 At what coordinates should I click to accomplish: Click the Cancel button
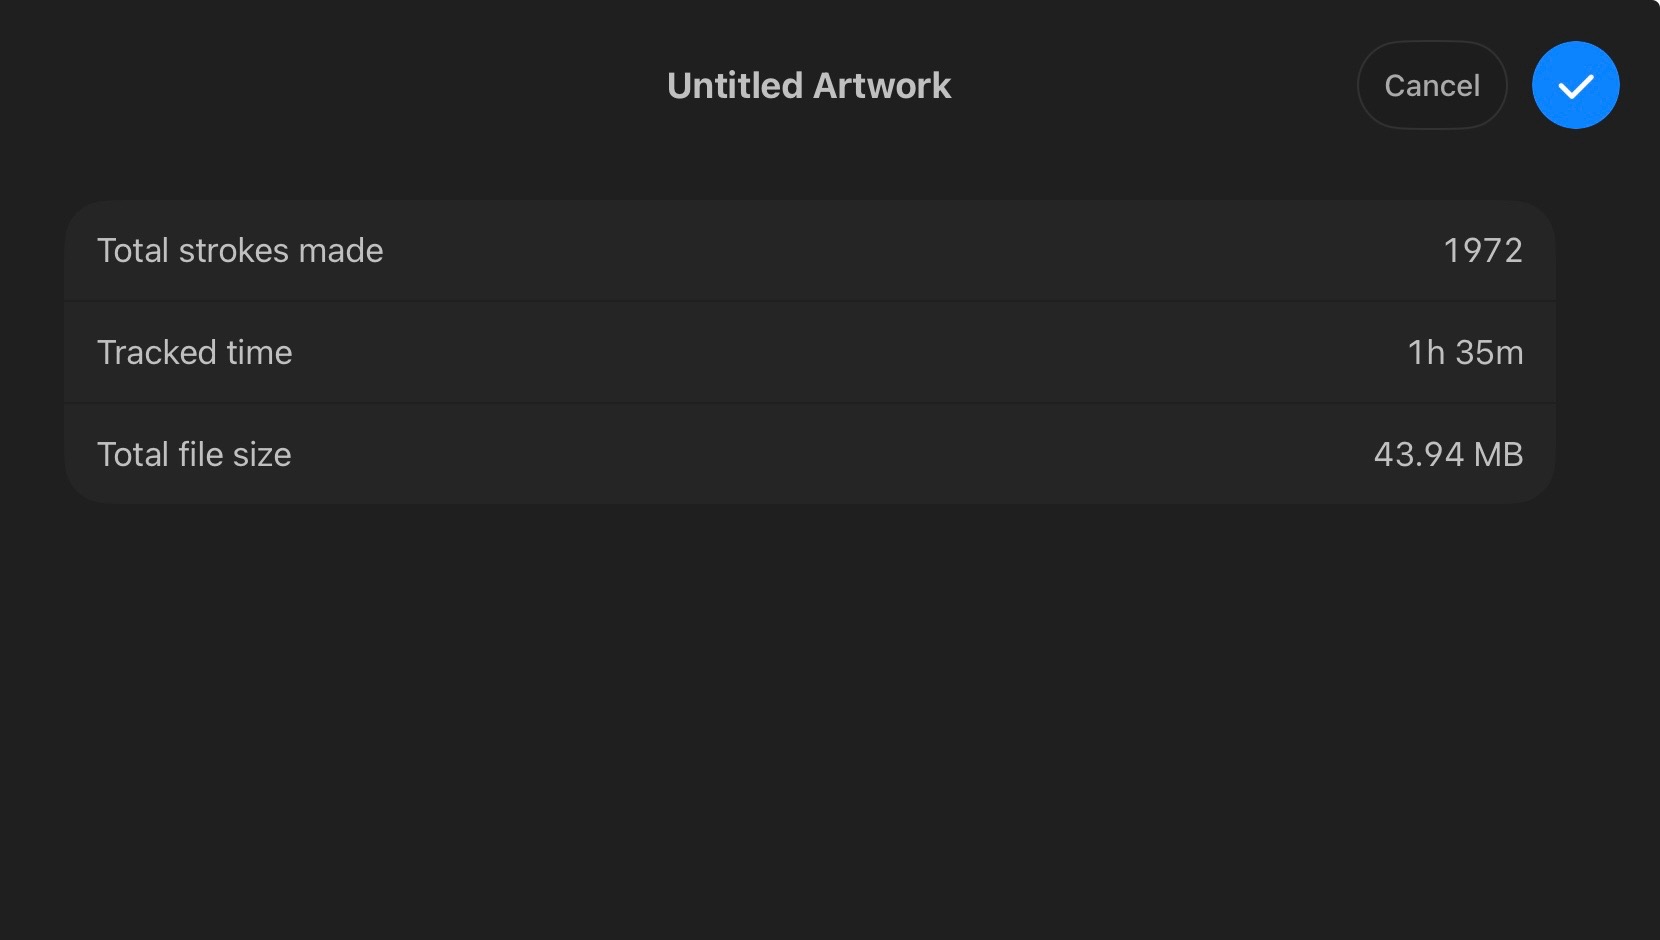(1432, 85)
